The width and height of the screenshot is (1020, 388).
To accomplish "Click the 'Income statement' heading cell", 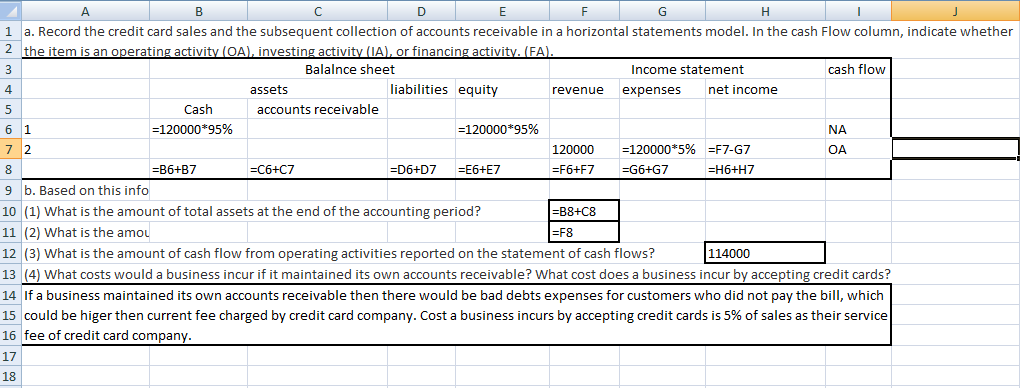I will (688, 69).
